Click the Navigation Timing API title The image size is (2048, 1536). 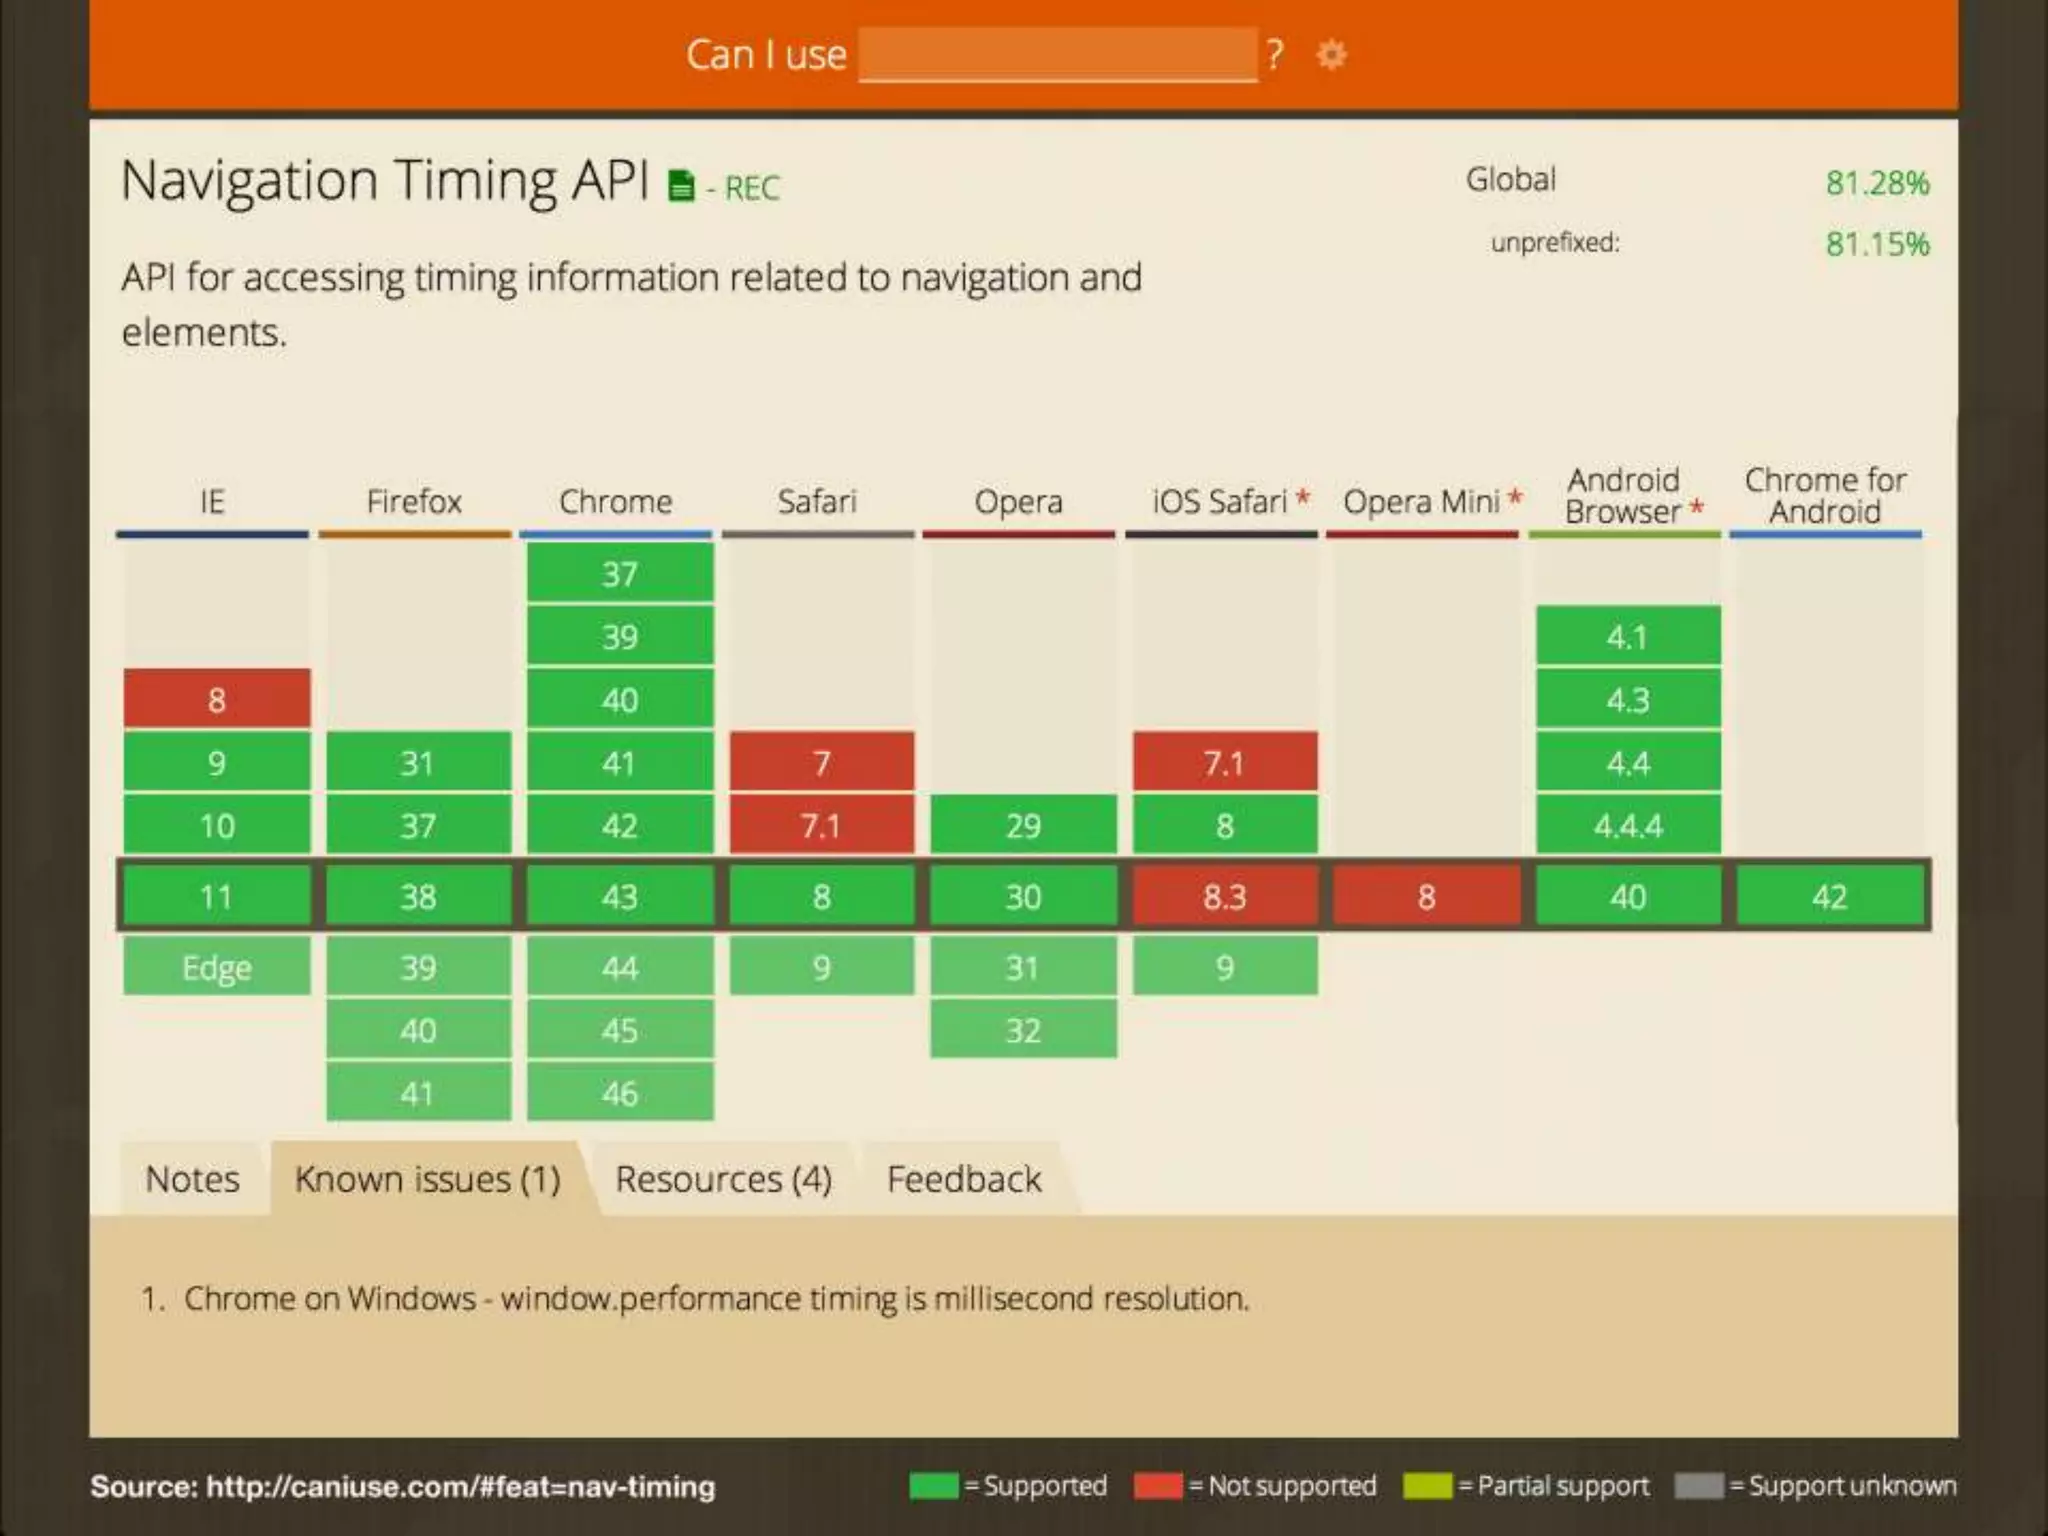click(x=385, y=181)
